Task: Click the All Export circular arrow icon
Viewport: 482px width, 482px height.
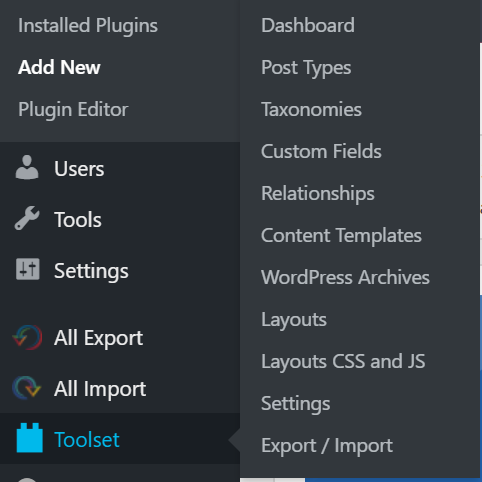Action: [x=27, y=337]
